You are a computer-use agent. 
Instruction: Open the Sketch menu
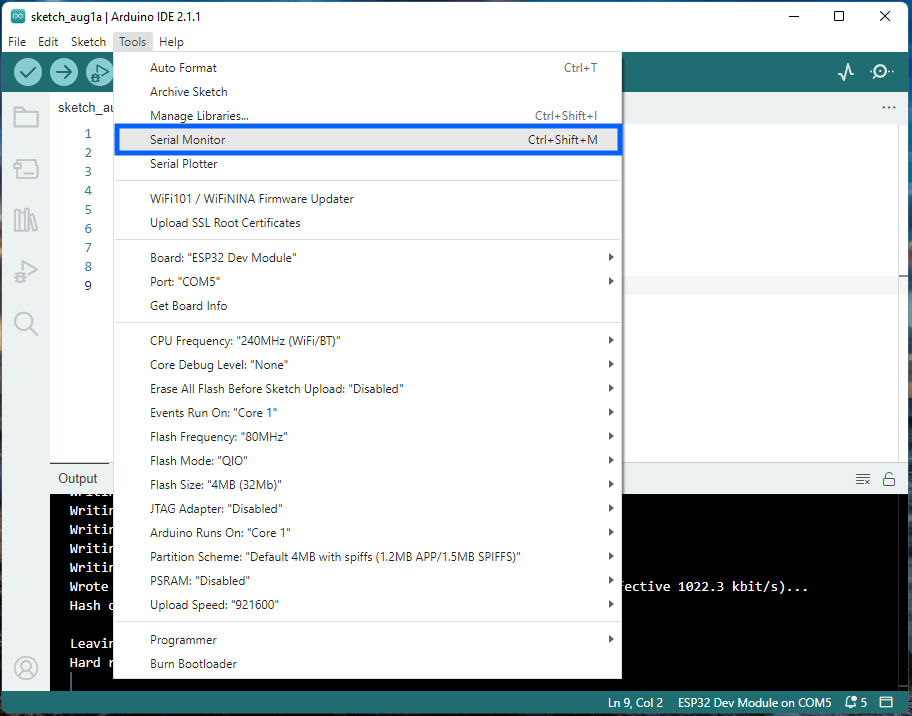[x=88, y=42]
